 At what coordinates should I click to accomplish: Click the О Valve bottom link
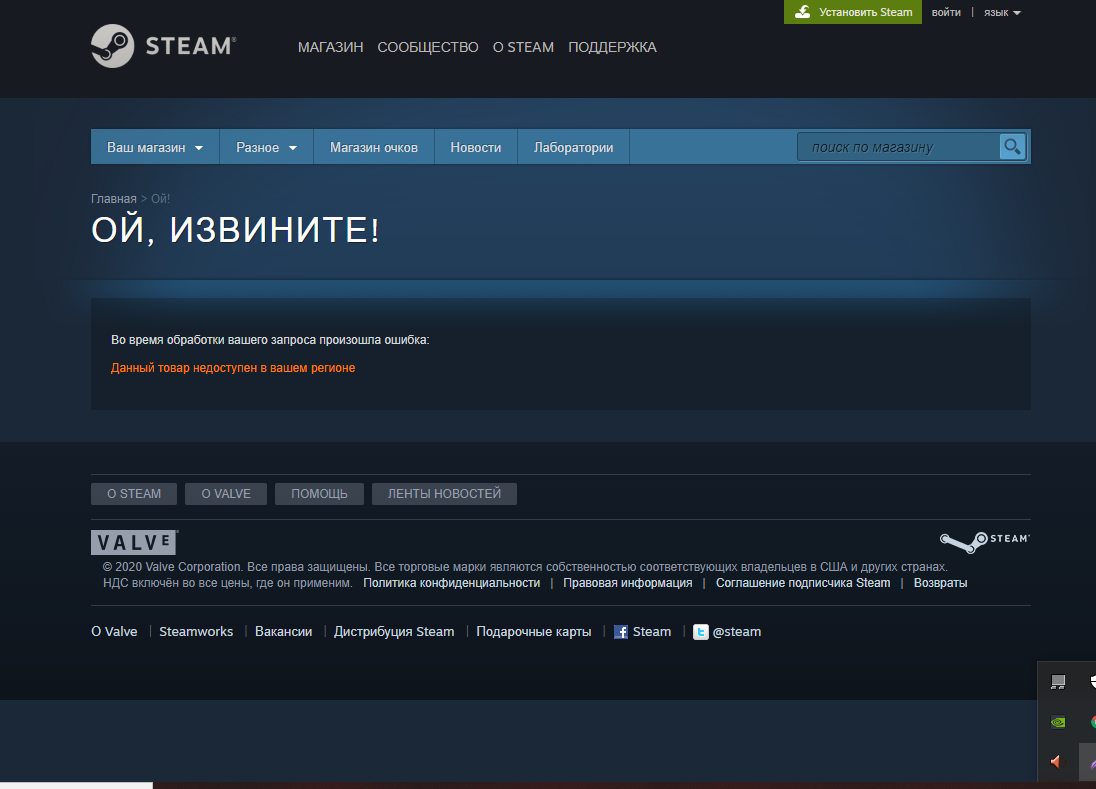114,632
